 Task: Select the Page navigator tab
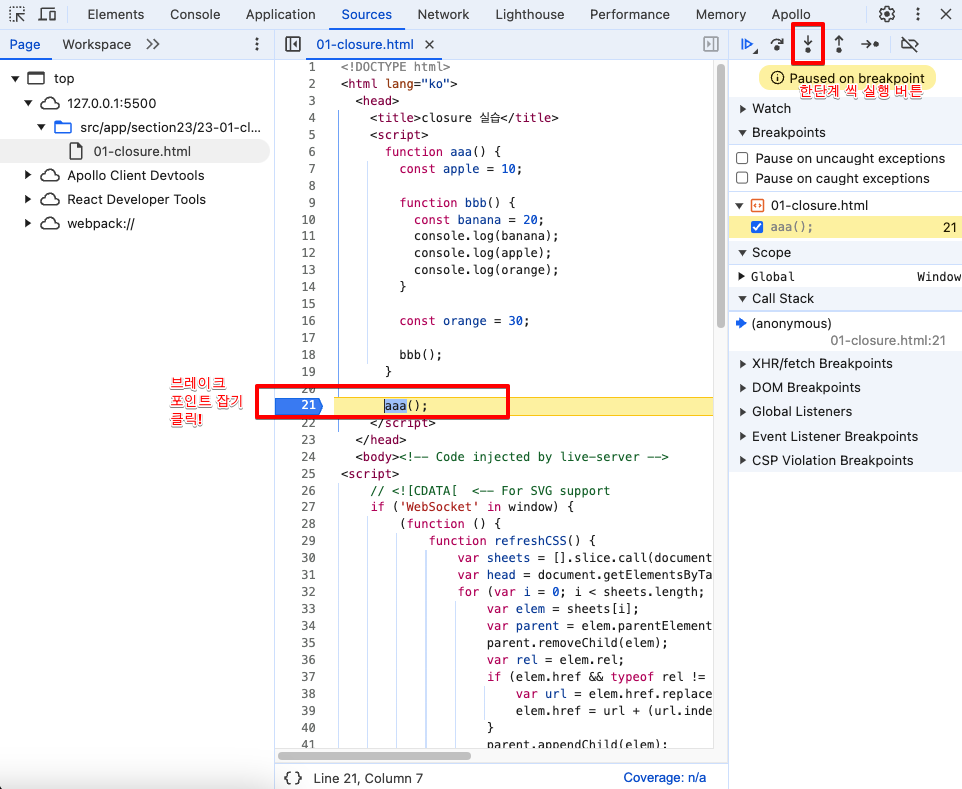[x=25, y=44]
